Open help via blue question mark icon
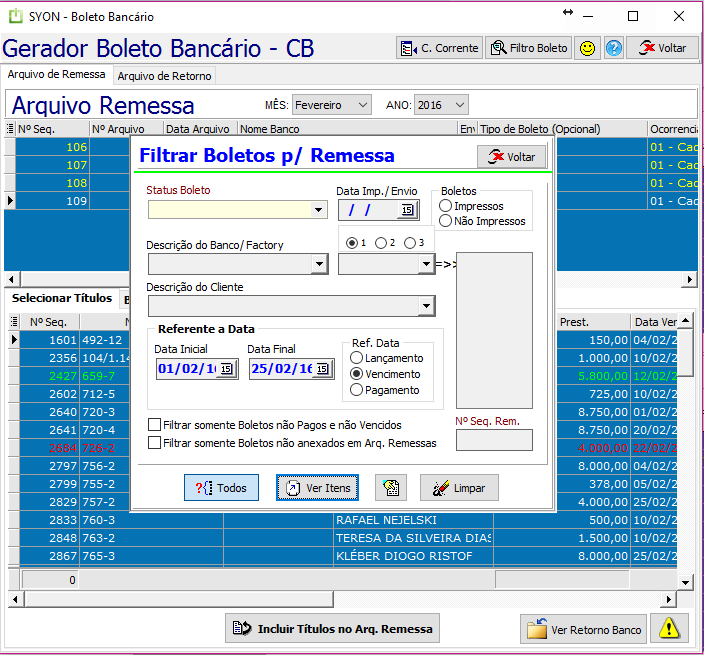 click(x=614, y=48)
